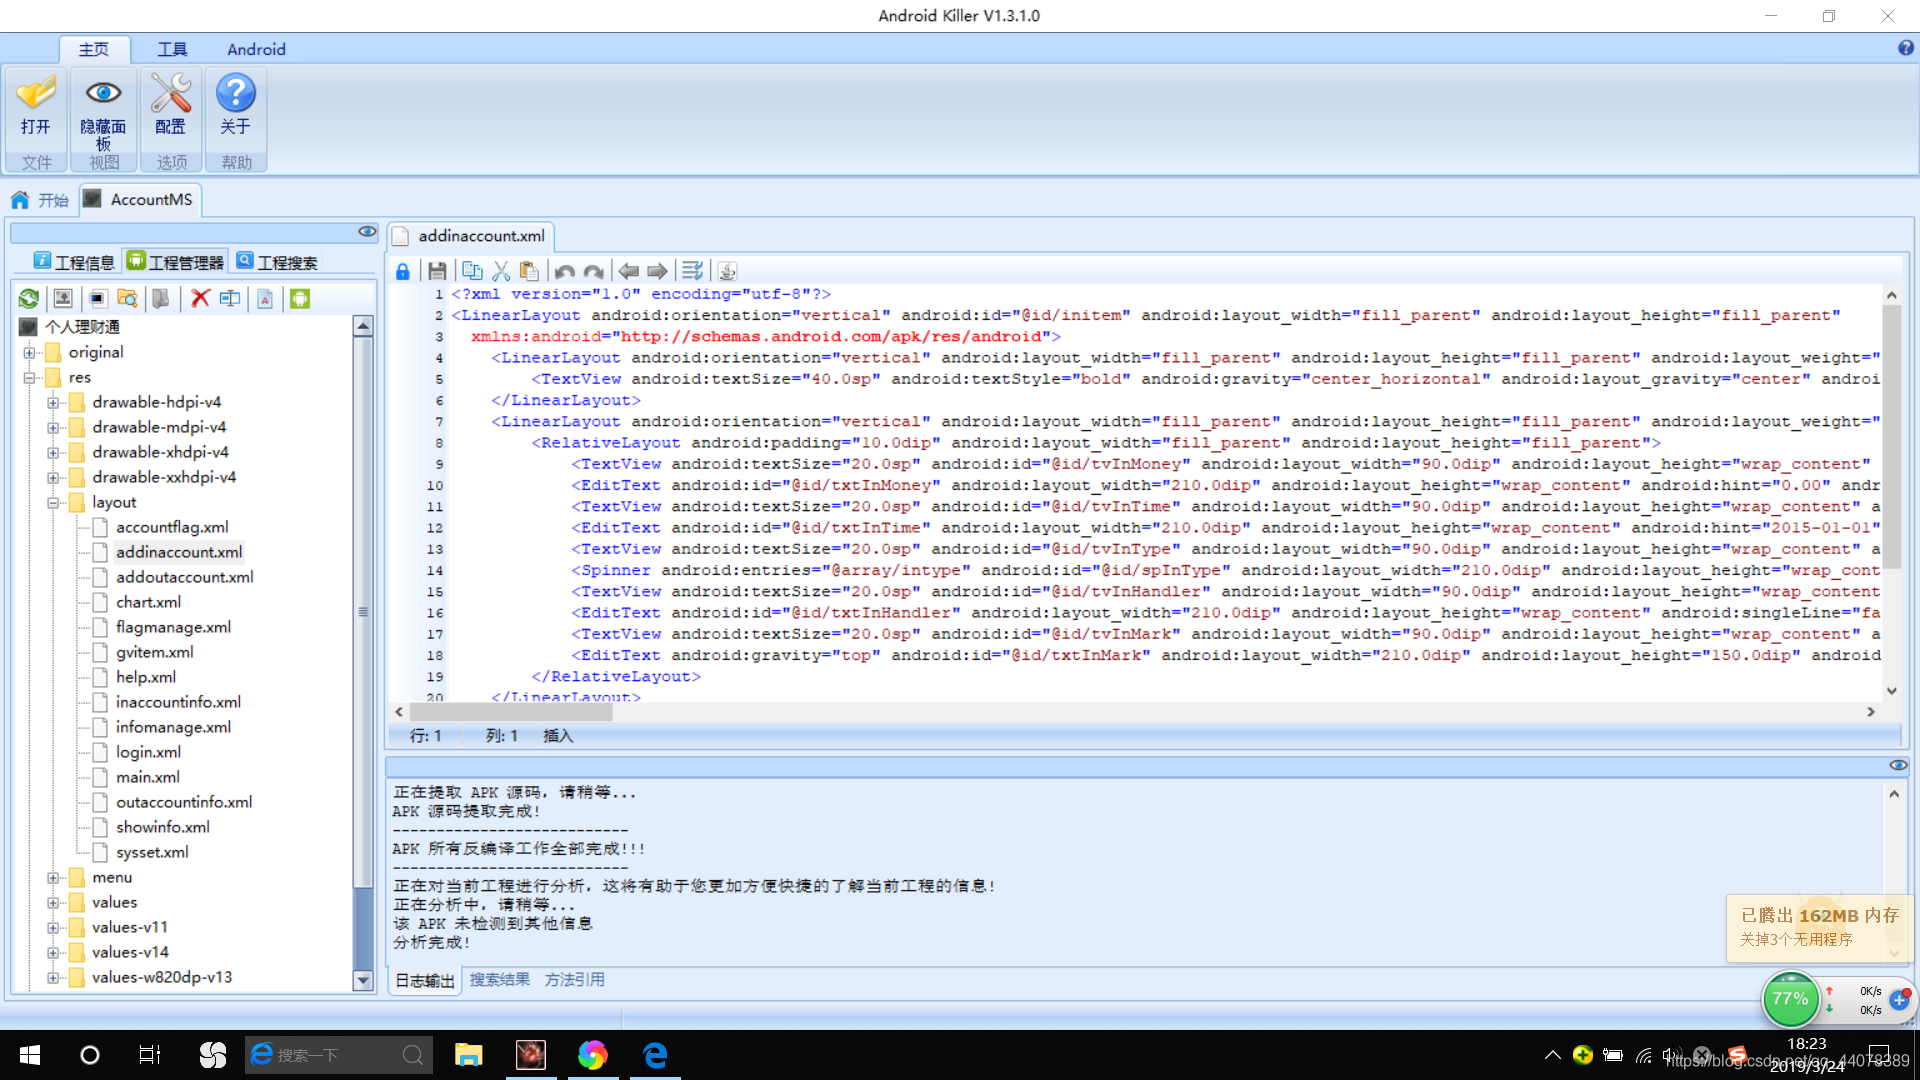Open File Explorer from the taskbar
The height and width of the screenshot is (1080, 1920).
pos(468,1055)
